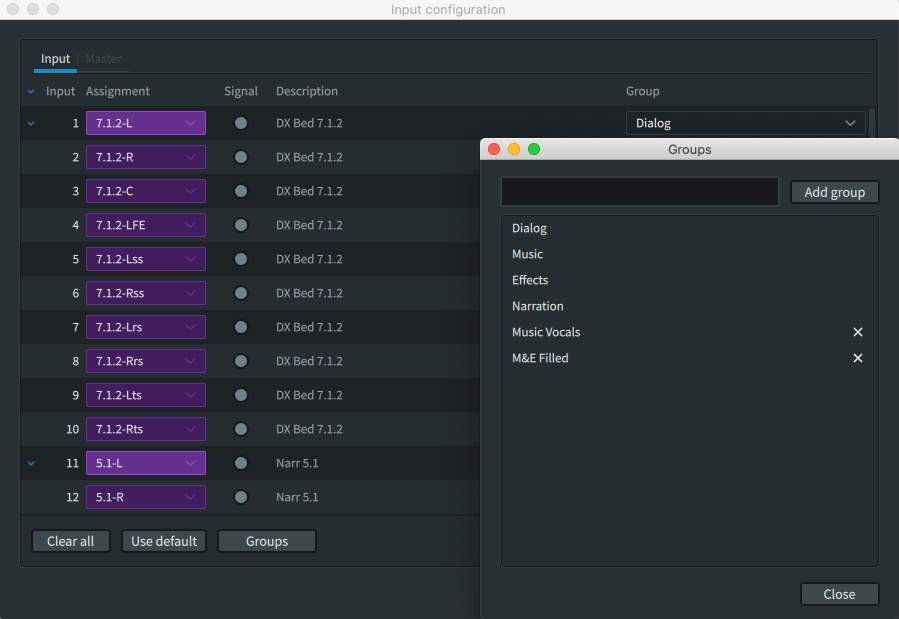Image resolution: width=899 pixels, height=619 pixels.
Task: Click signal indicator for input 1
Action: click(241, 123)
